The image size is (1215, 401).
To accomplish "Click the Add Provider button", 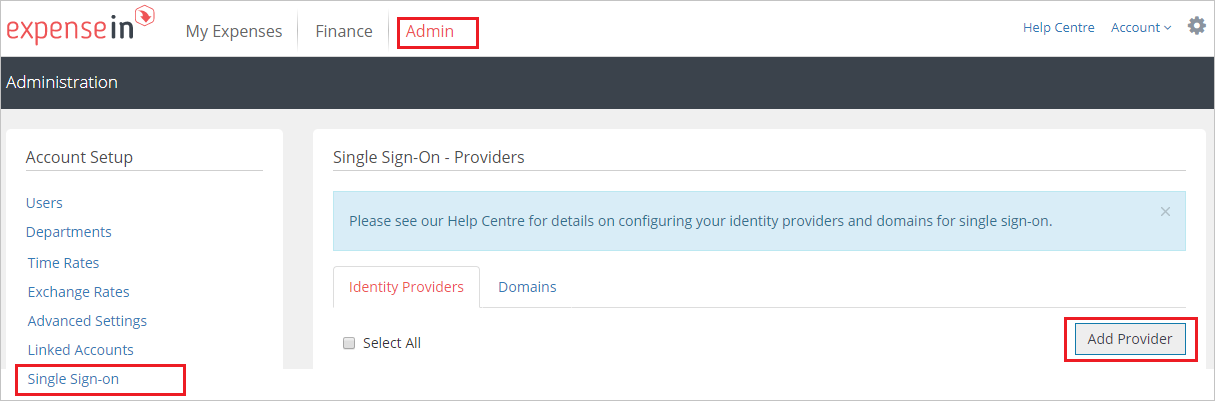I will pos(1130,339).
